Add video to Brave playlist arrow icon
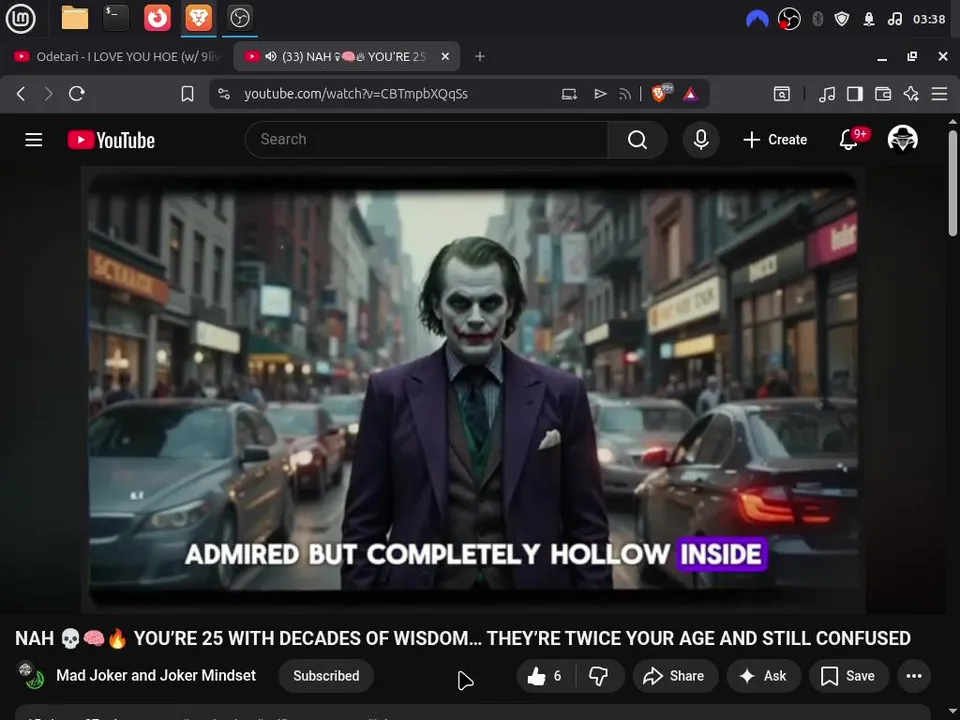Image resolution: width=960 pixels, height=720 pixels. click(x=600, y=94)
